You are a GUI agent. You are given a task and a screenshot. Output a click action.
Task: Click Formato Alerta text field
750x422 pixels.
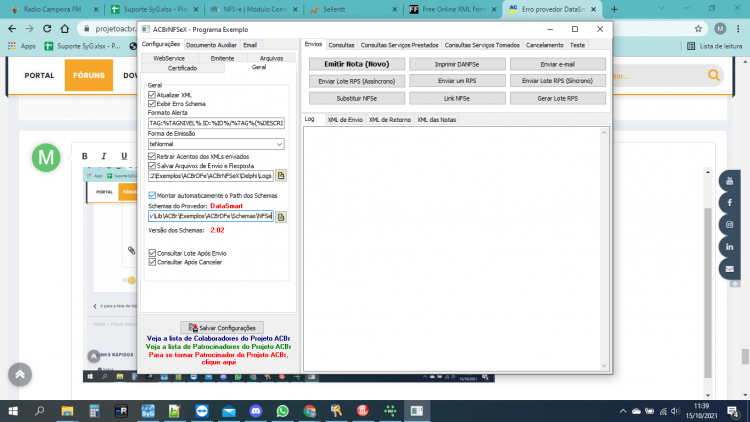pos(216,123)
